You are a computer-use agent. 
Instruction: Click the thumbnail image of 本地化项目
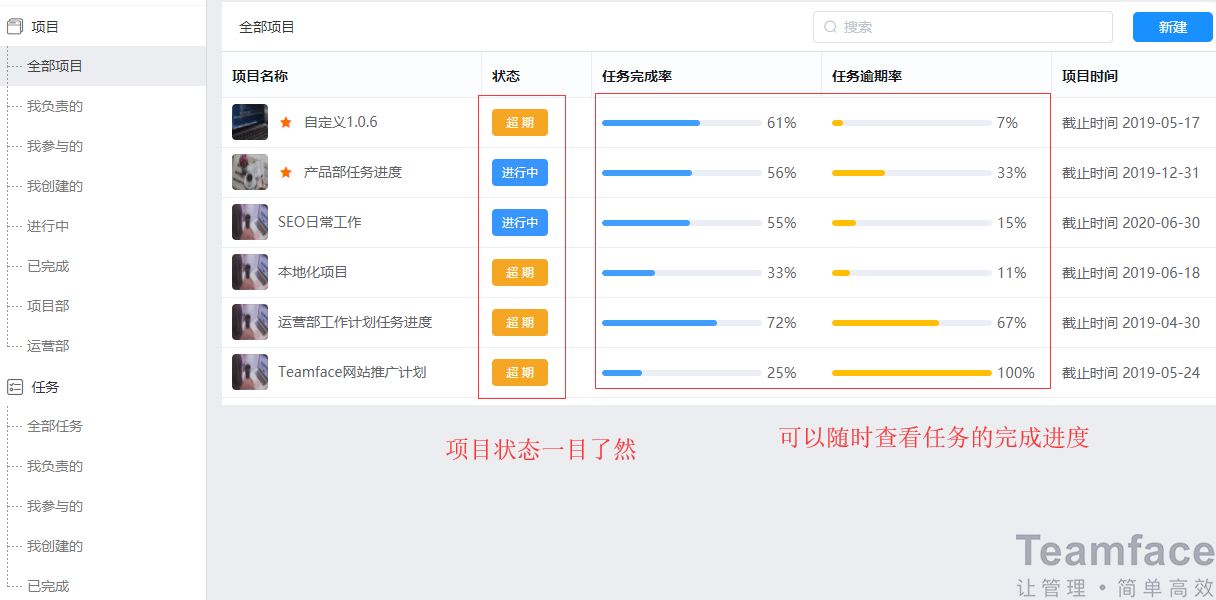pos(250,272)
